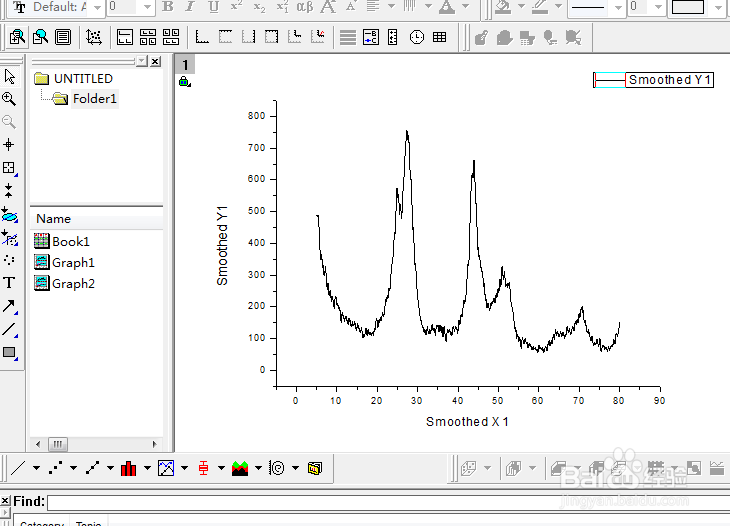
Task: Switch to the Topic tab
Action: [x=88, y=522]
